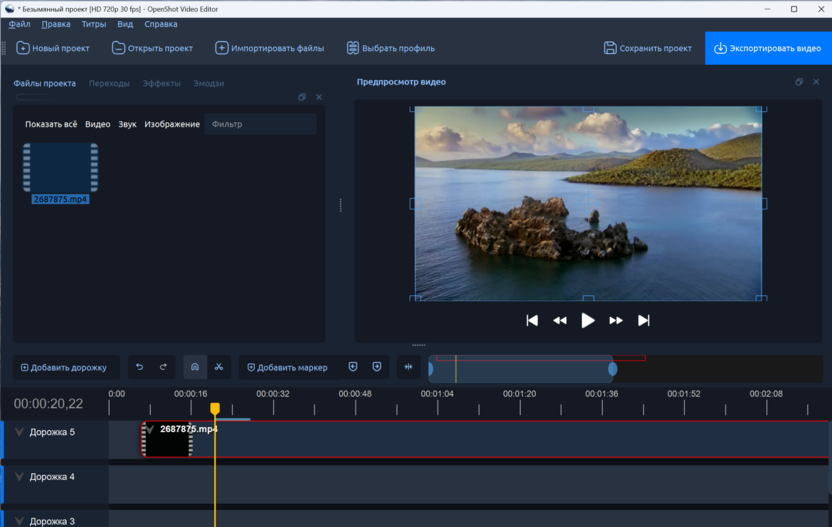The height and width of the screenshot is (527, 832).
Task: Click the Redo arrow in timeline toolbar
Action: pos(163,367)
